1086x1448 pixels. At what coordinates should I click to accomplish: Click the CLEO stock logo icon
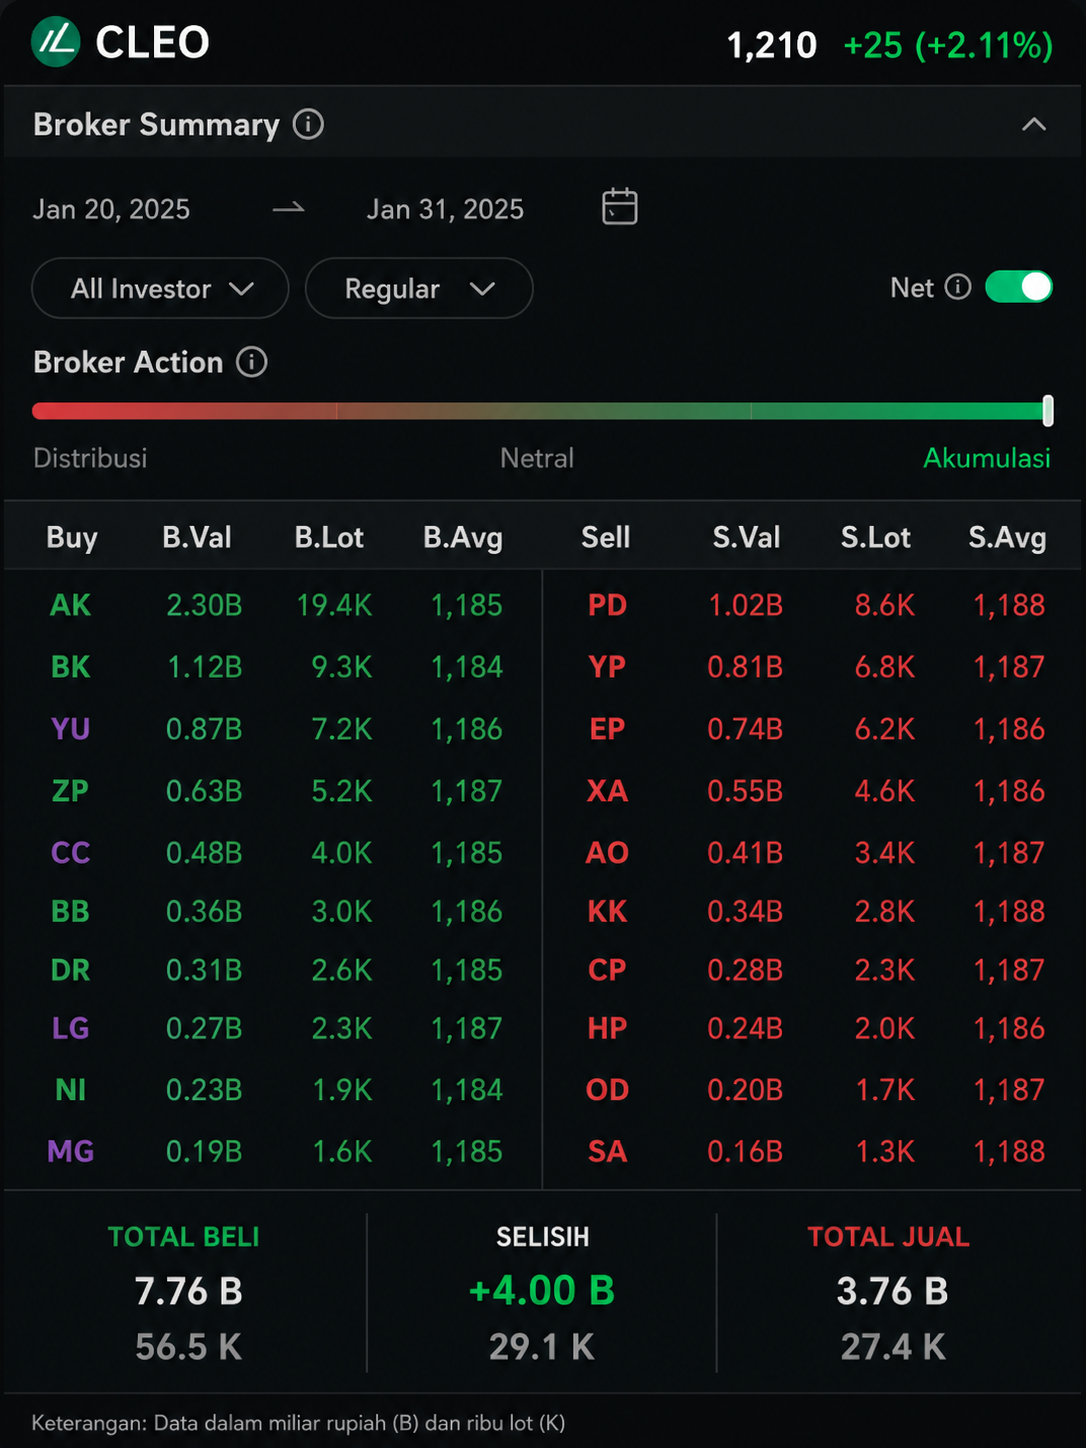click(x=56, y=42)
